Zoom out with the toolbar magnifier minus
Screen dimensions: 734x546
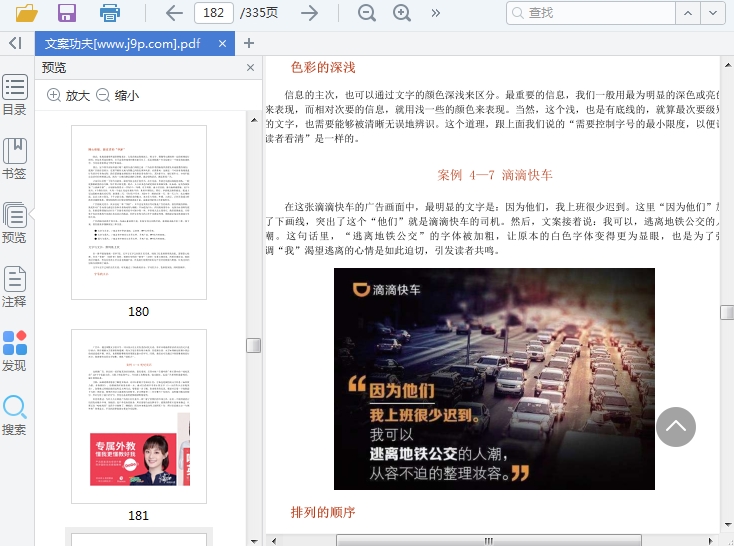(x=367, y=13)
